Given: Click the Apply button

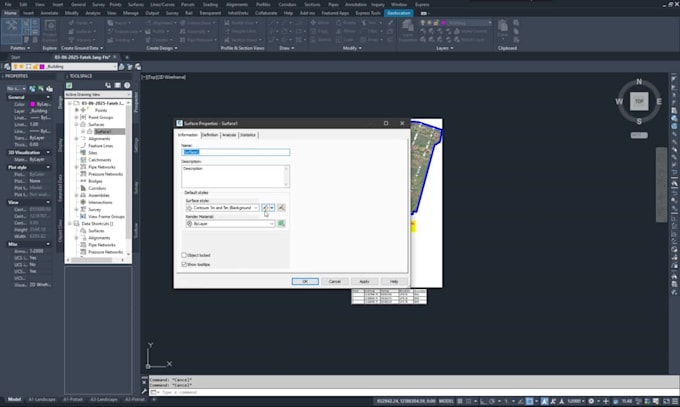Looking at the screenshot, I should coord(364,282).
